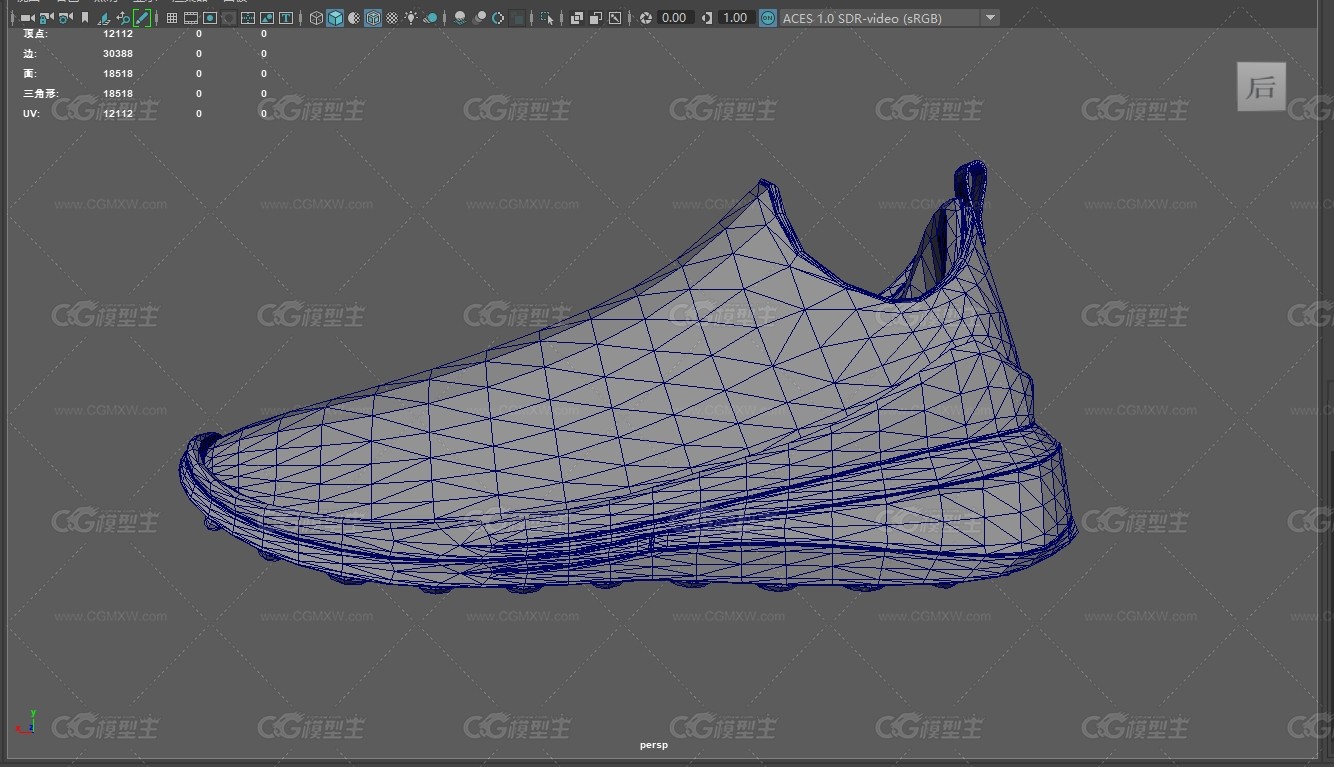1334x767 pixels.
Task: Click the Gamma 1.00 value field
Action: pos(736,18)
